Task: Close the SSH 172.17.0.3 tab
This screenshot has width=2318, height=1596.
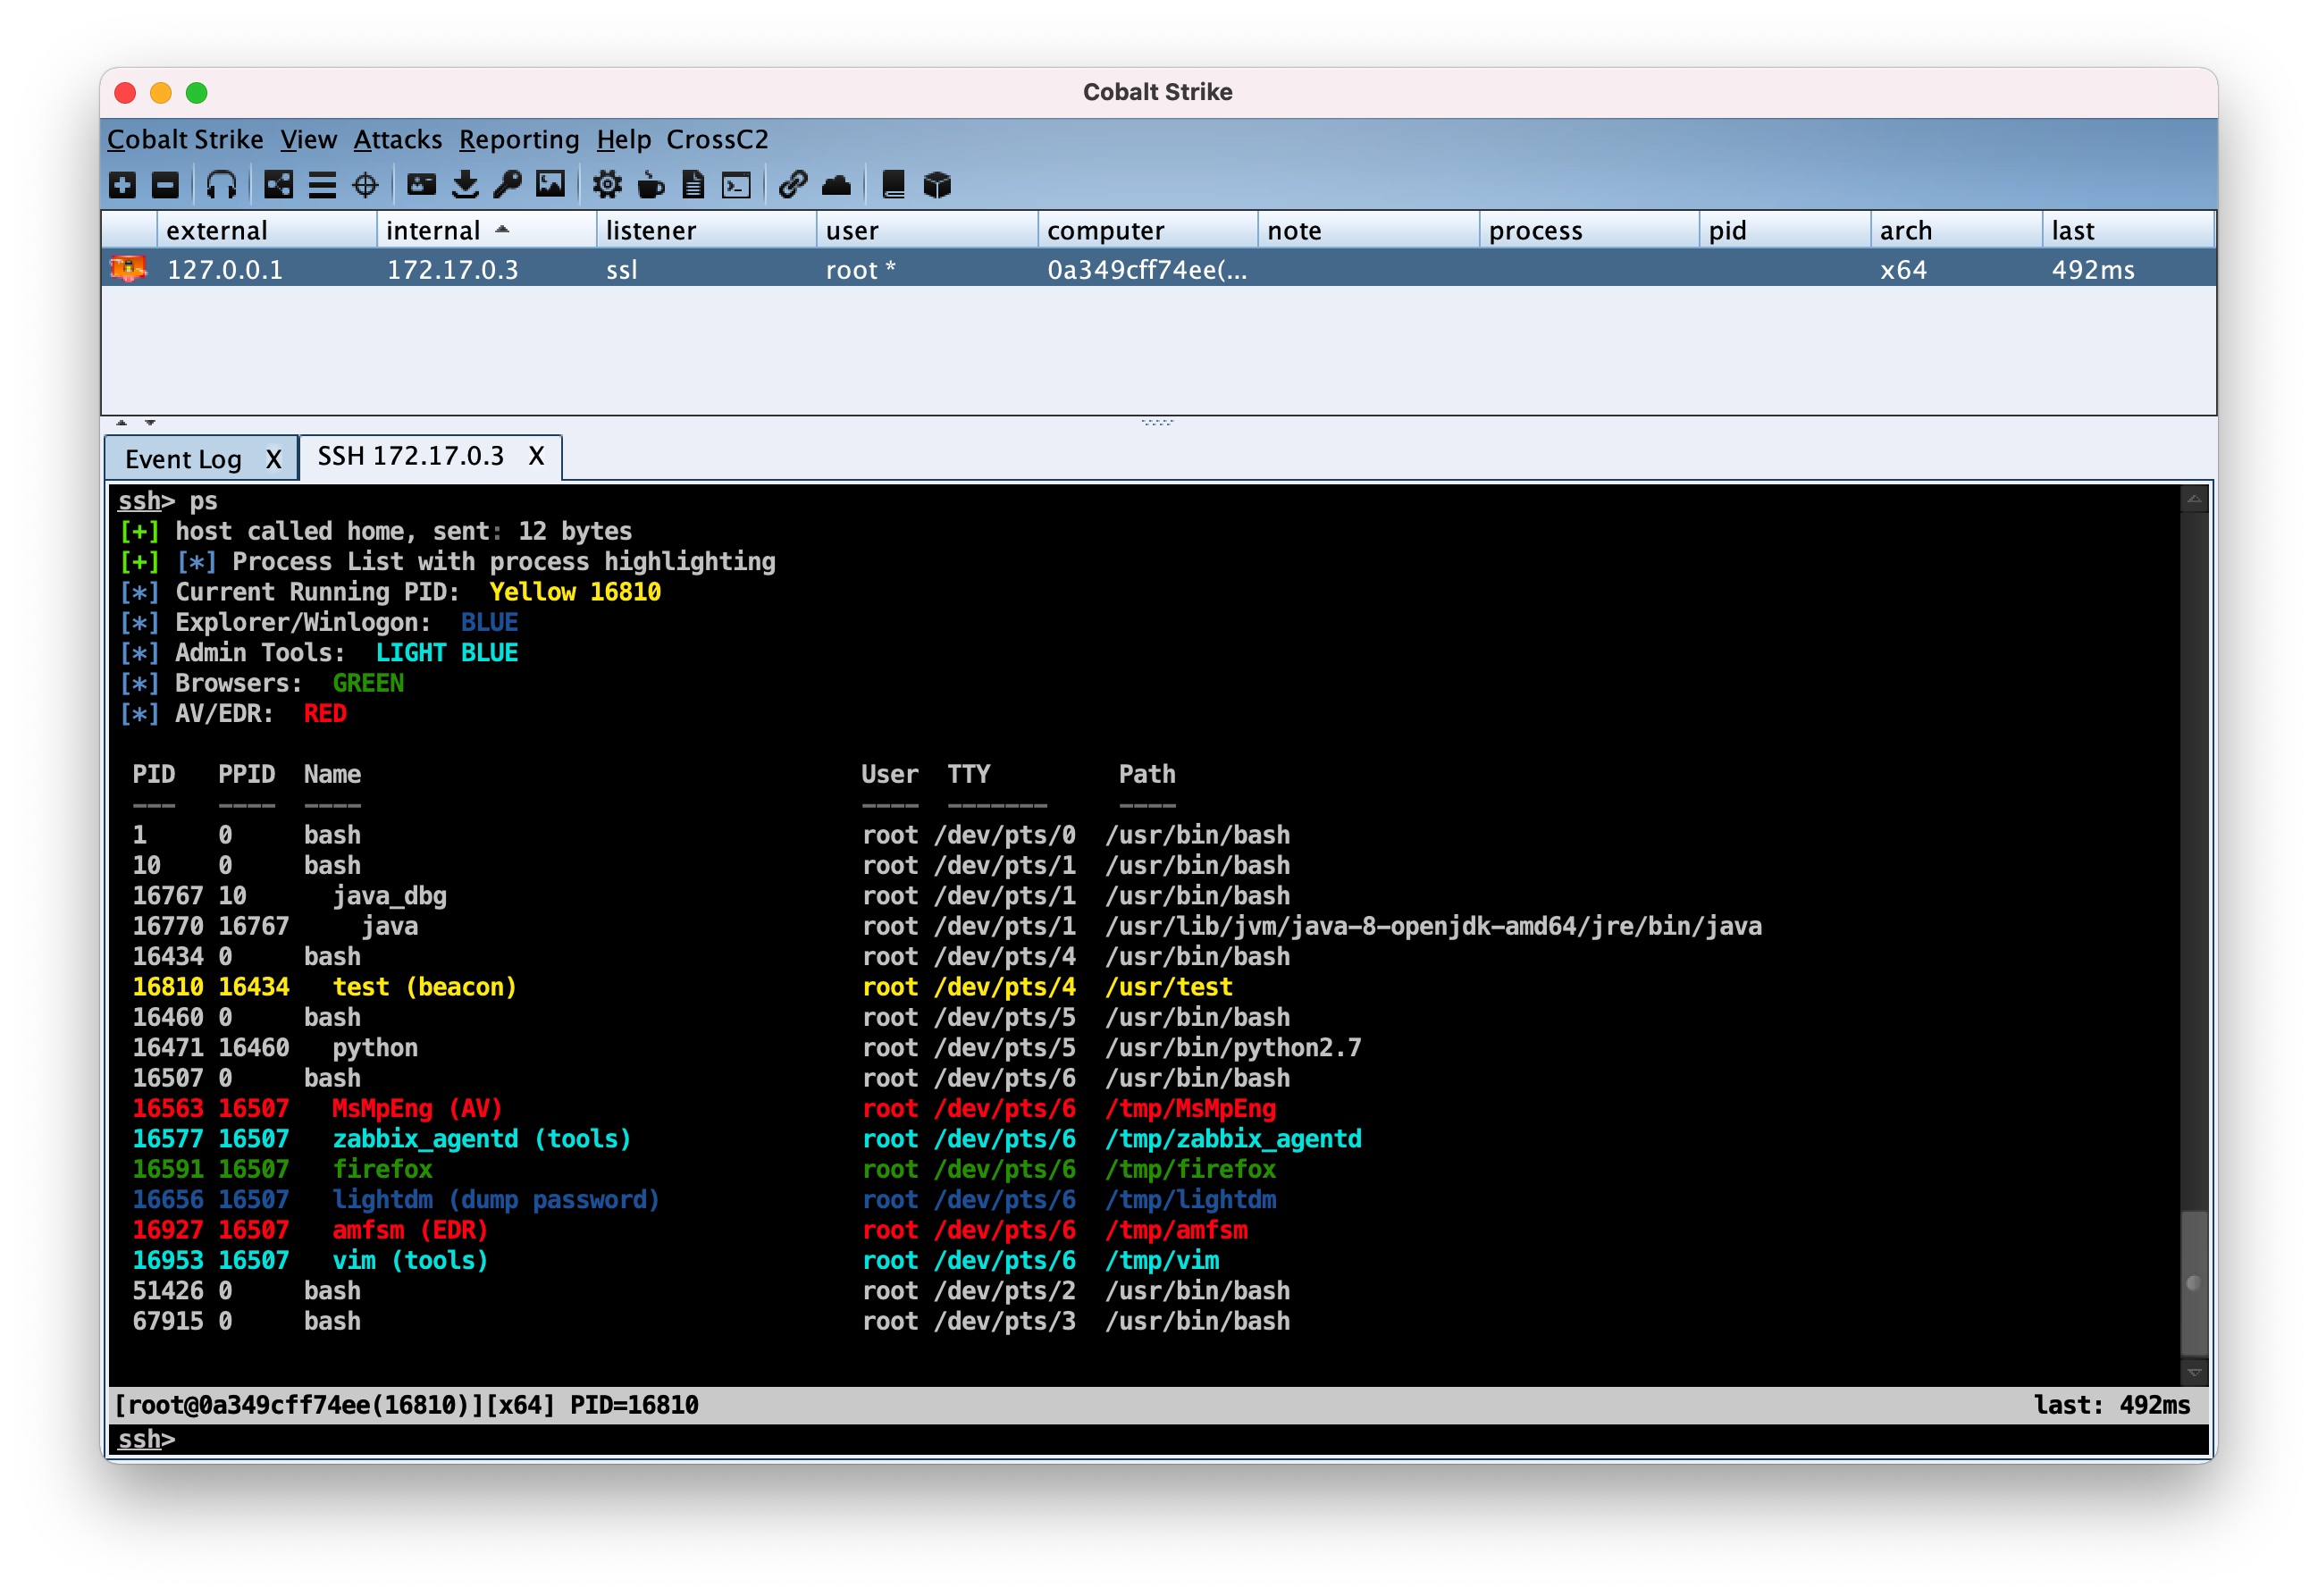Action: (x=536, y=456)
